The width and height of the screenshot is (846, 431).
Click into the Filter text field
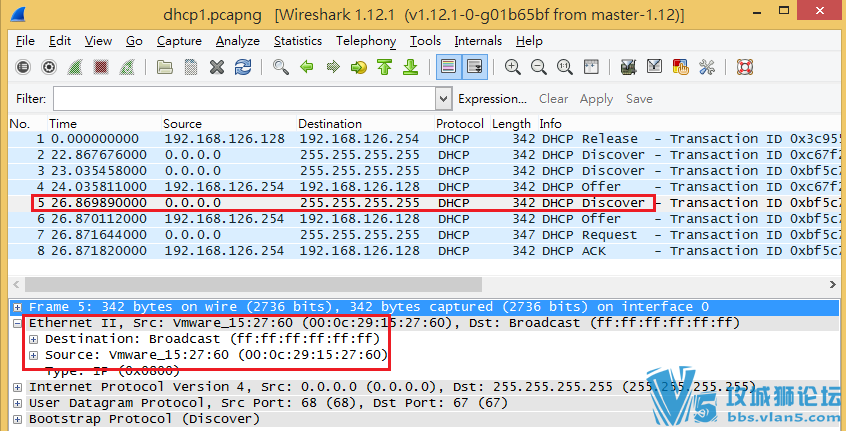(244, 99)
